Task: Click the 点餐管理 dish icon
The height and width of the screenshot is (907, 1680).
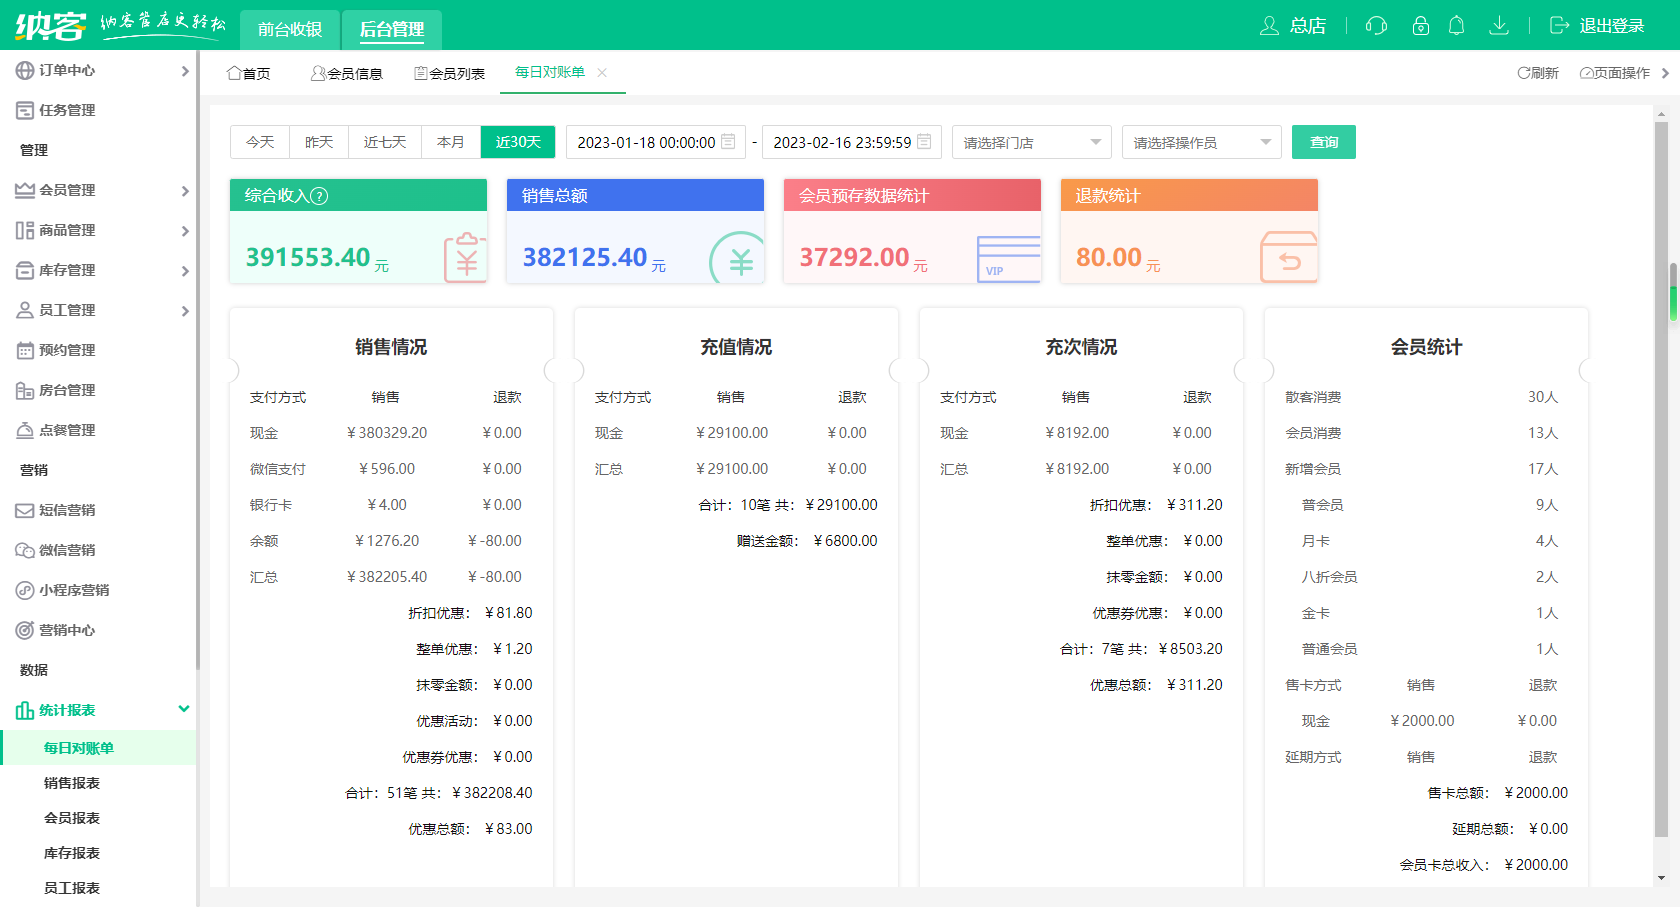Action: coord(25,430)
